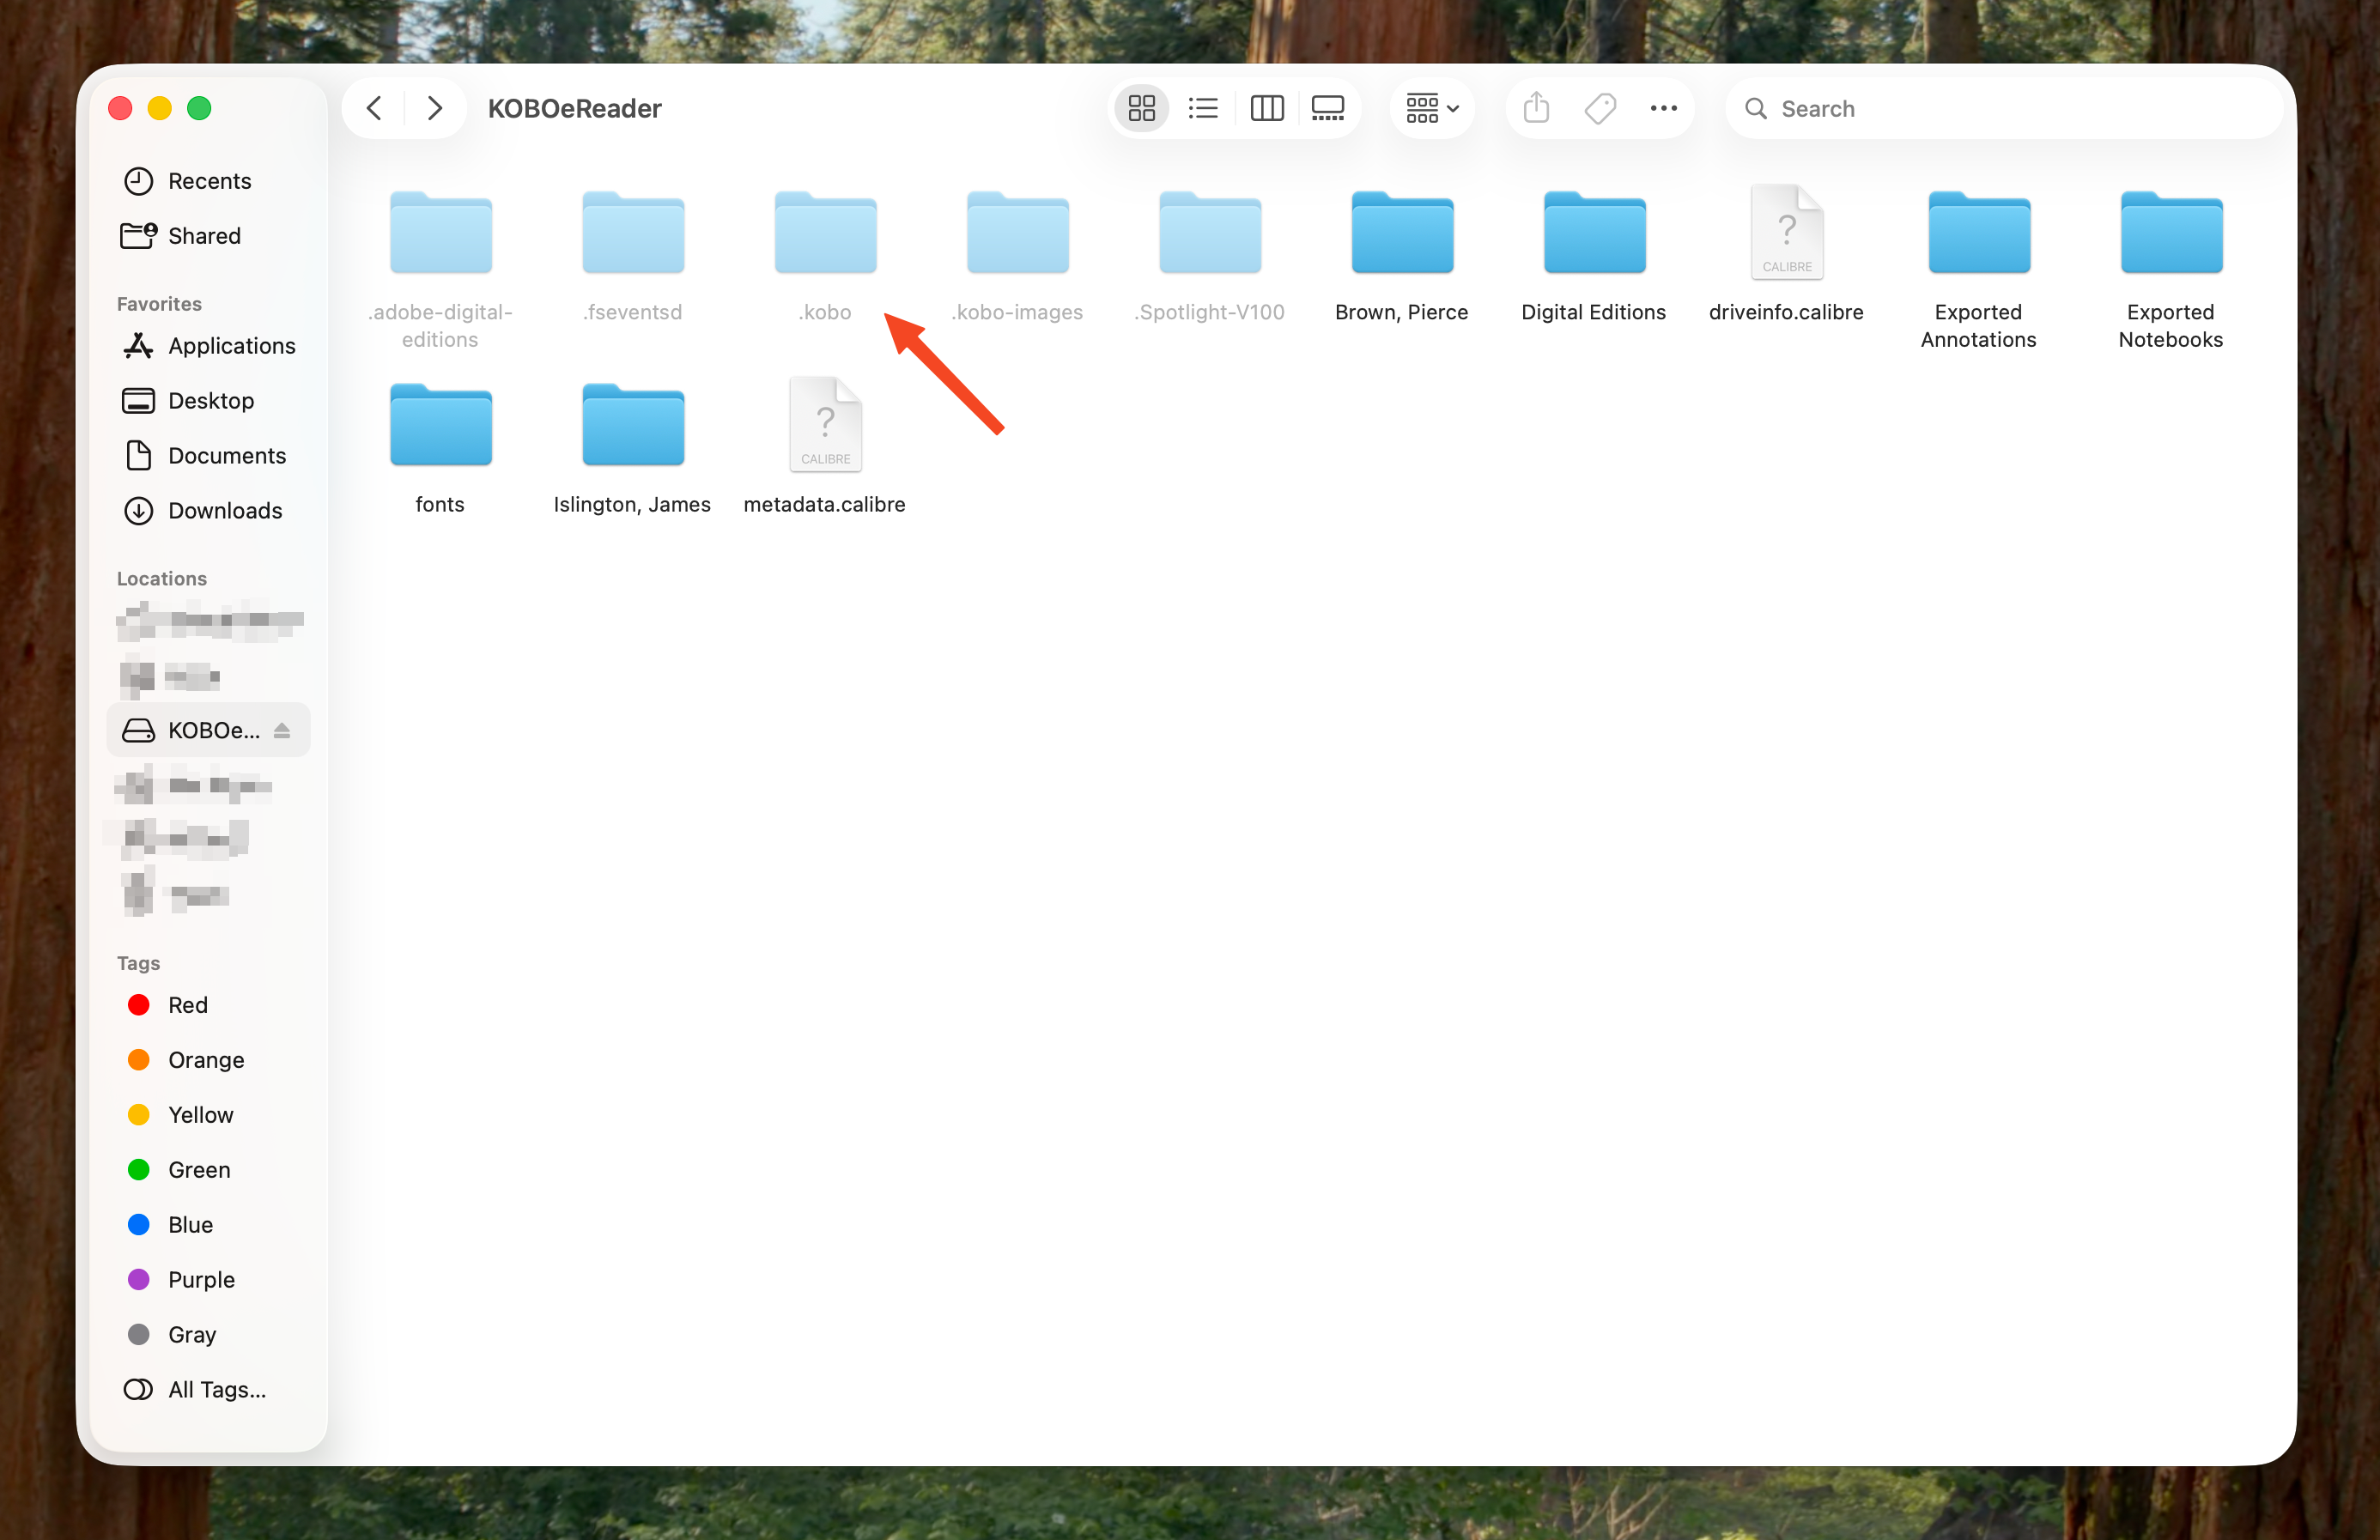2380x1540 pixels.
Task: Go forward with the right chevron
Action: [434, 108]
